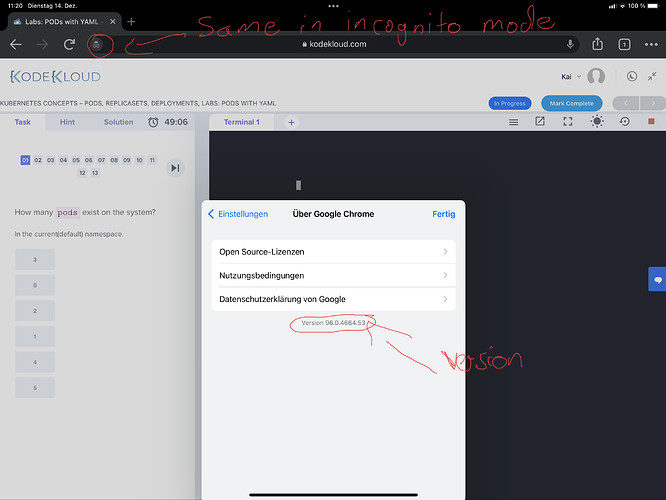This screenshot has height=500, width=666.
Task: Go to the next lesson arrow
Action: (653, 103)
